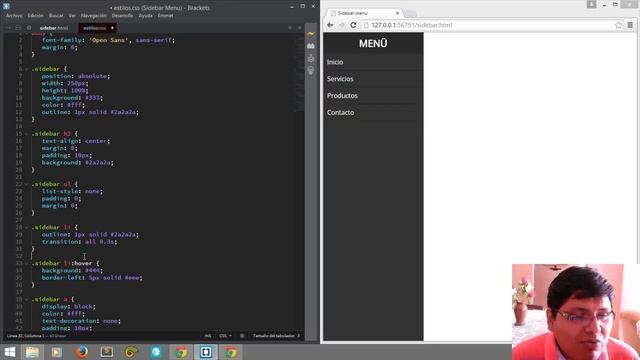The width and height of the screenshot is (640, 360).
Task: Click the position: absolute declaration
Action: (76, 76)
